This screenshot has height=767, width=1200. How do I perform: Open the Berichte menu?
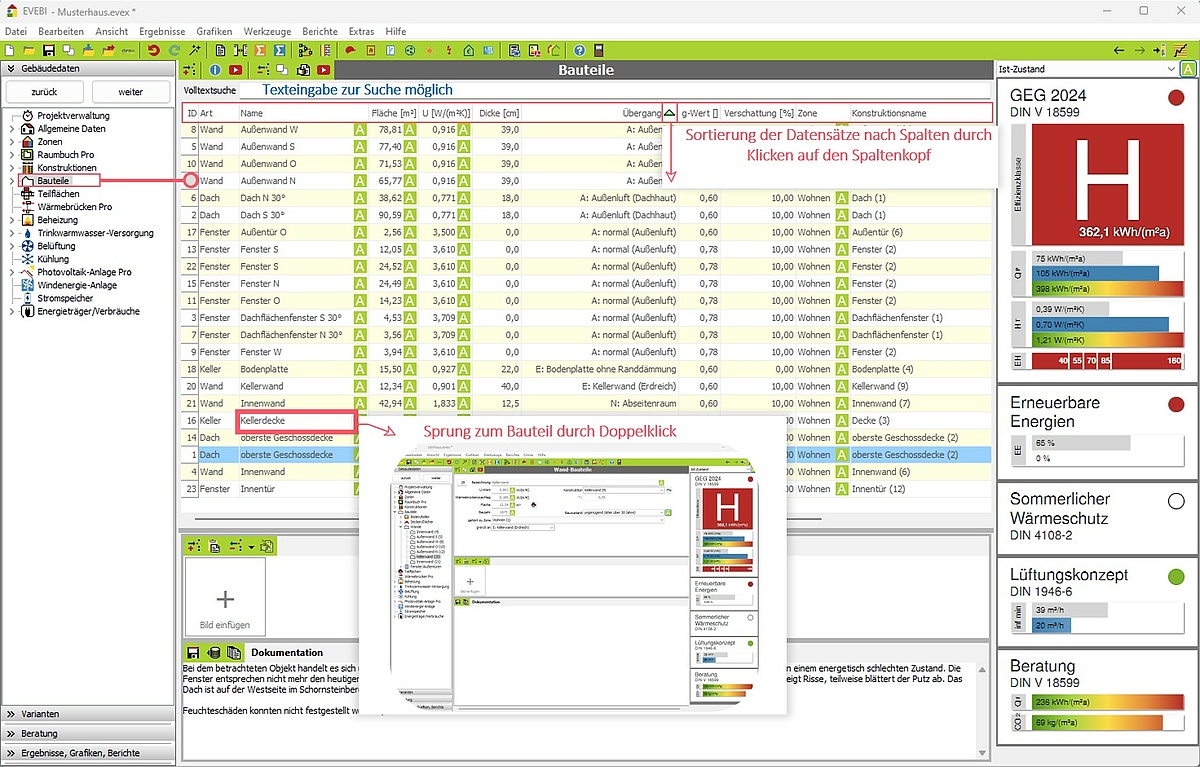point(319,31)
